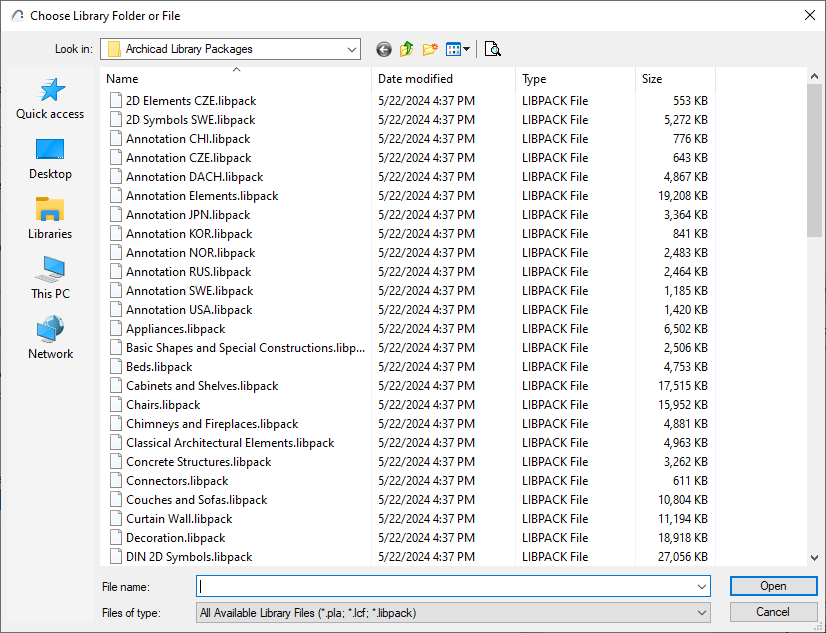
Task: Go up one folder level
Action: (x=407, y=50)
